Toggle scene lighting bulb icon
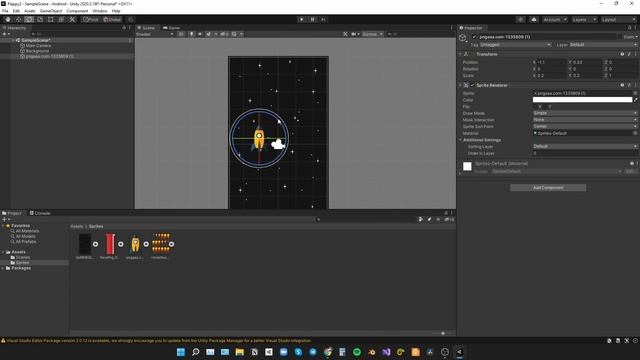The image size is (640, 360). 191,34
